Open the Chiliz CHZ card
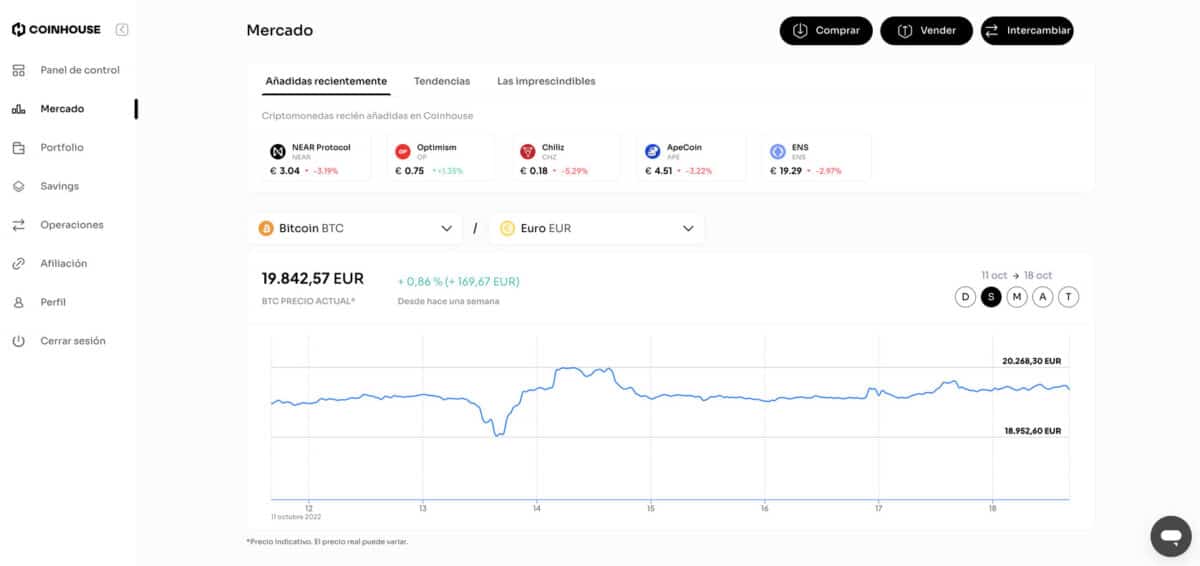This screenshot has width=1200, height=566. (565, 158)
